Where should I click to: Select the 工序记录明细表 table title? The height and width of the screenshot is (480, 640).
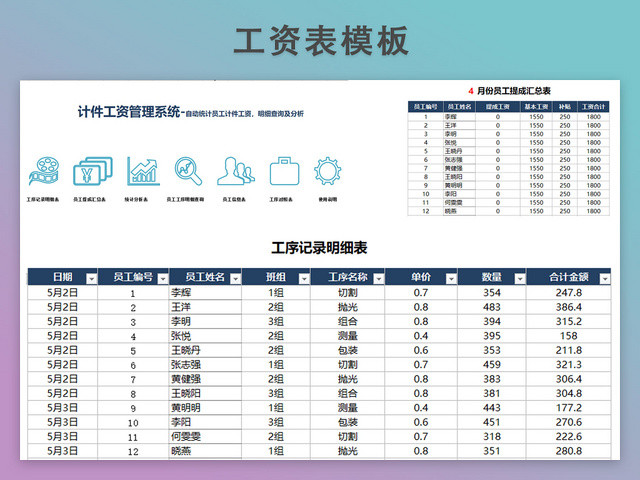point(319,247)
